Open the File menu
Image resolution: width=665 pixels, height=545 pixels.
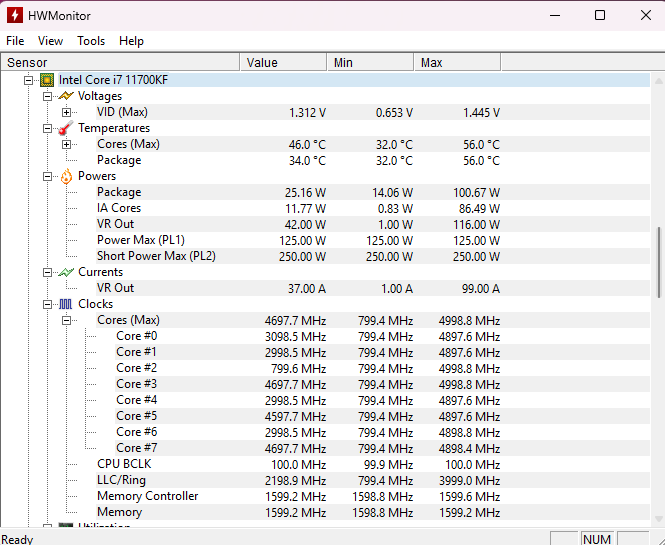click(15, 41)
